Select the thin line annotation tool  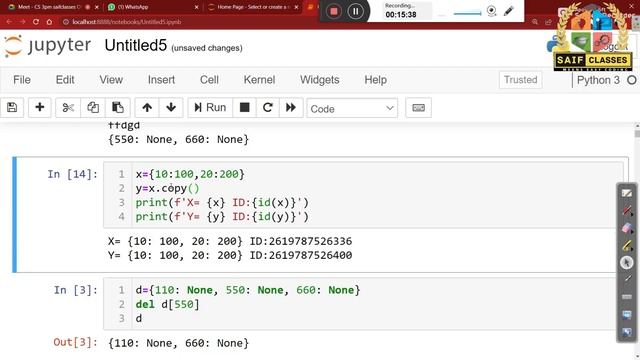point(627,280)
